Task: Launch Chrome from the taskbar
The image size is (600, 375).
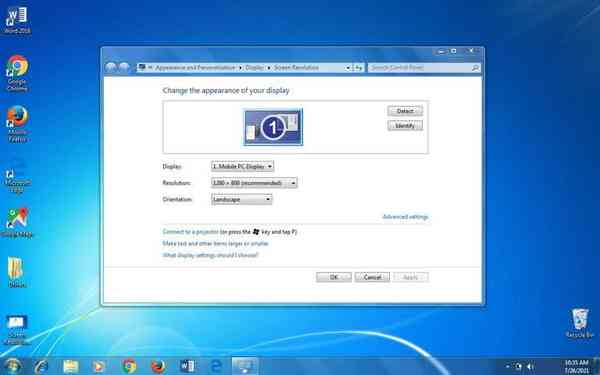Action: pyautogui.click(x=129, y=367)
